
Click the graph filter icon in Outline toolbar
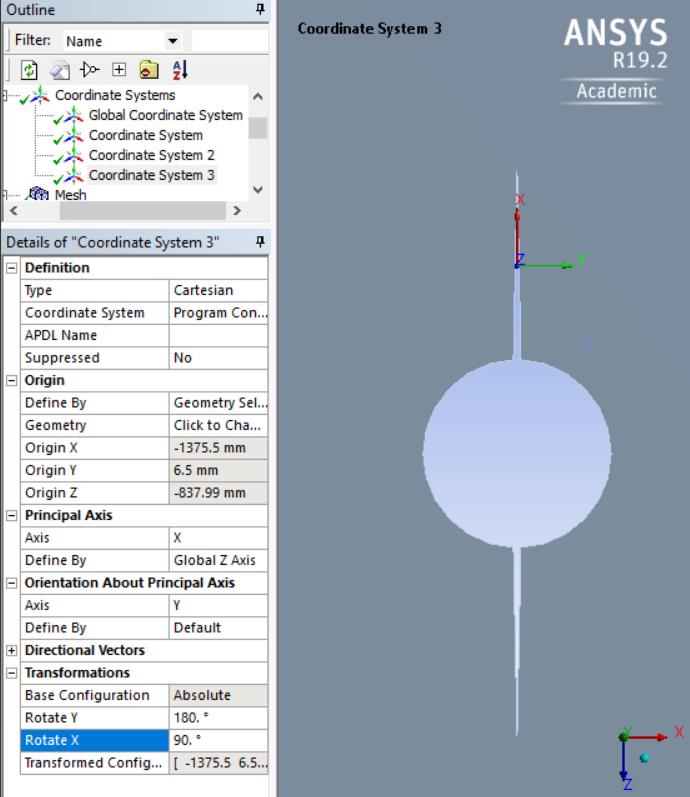(x=89, y=70)
